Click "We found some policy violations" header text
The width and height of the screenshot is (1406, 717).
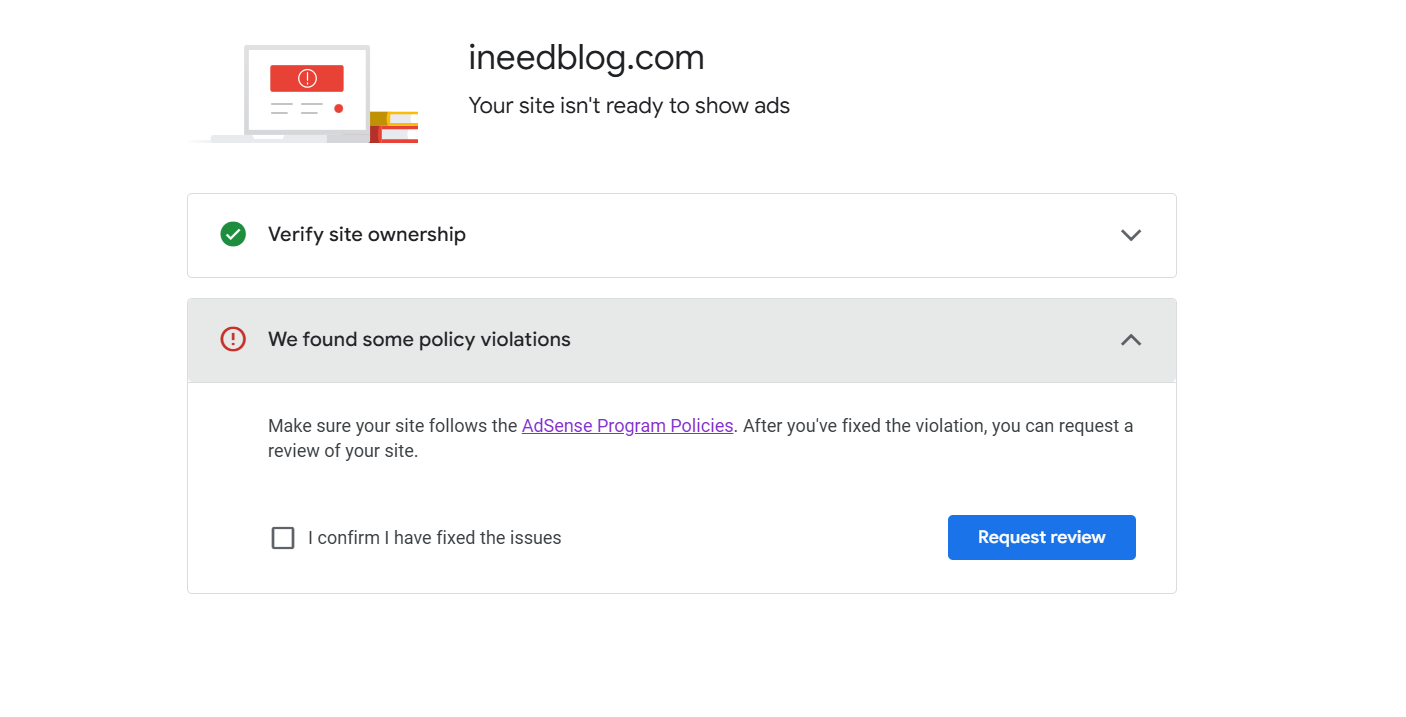tap(419, 340)
